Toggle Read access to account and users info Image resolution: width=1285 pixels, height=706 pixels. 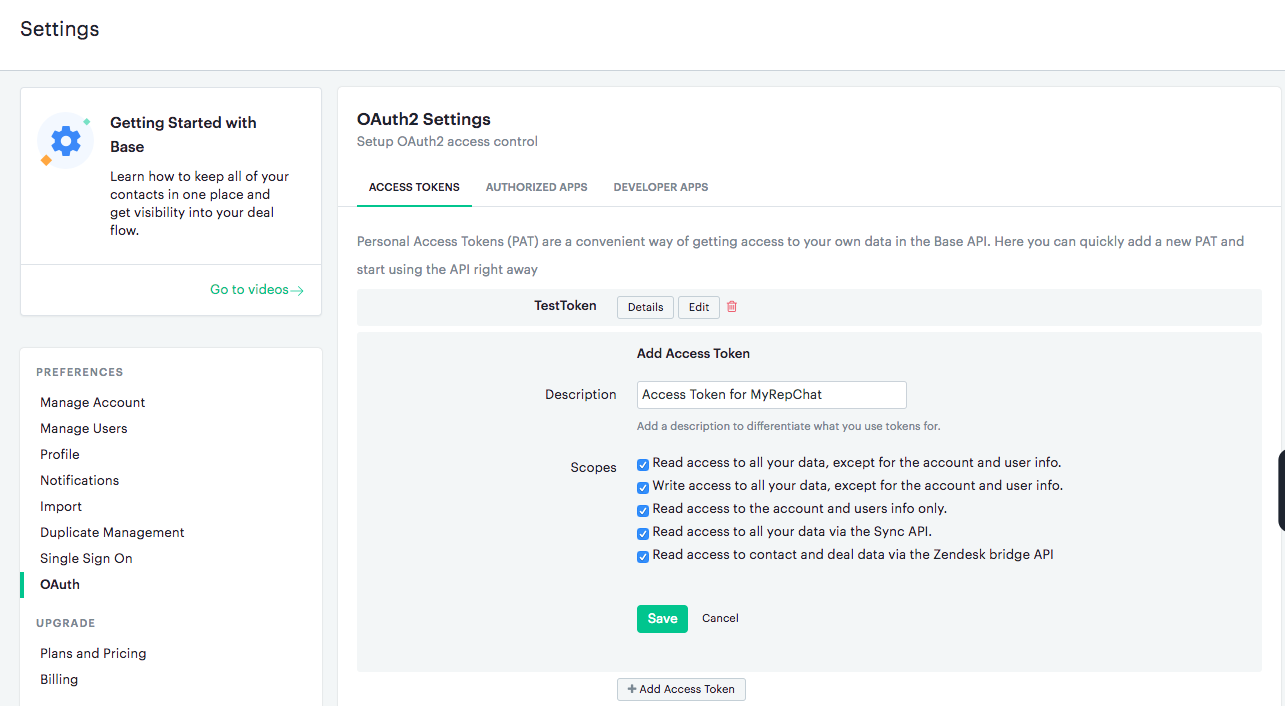tap(643, 510)
